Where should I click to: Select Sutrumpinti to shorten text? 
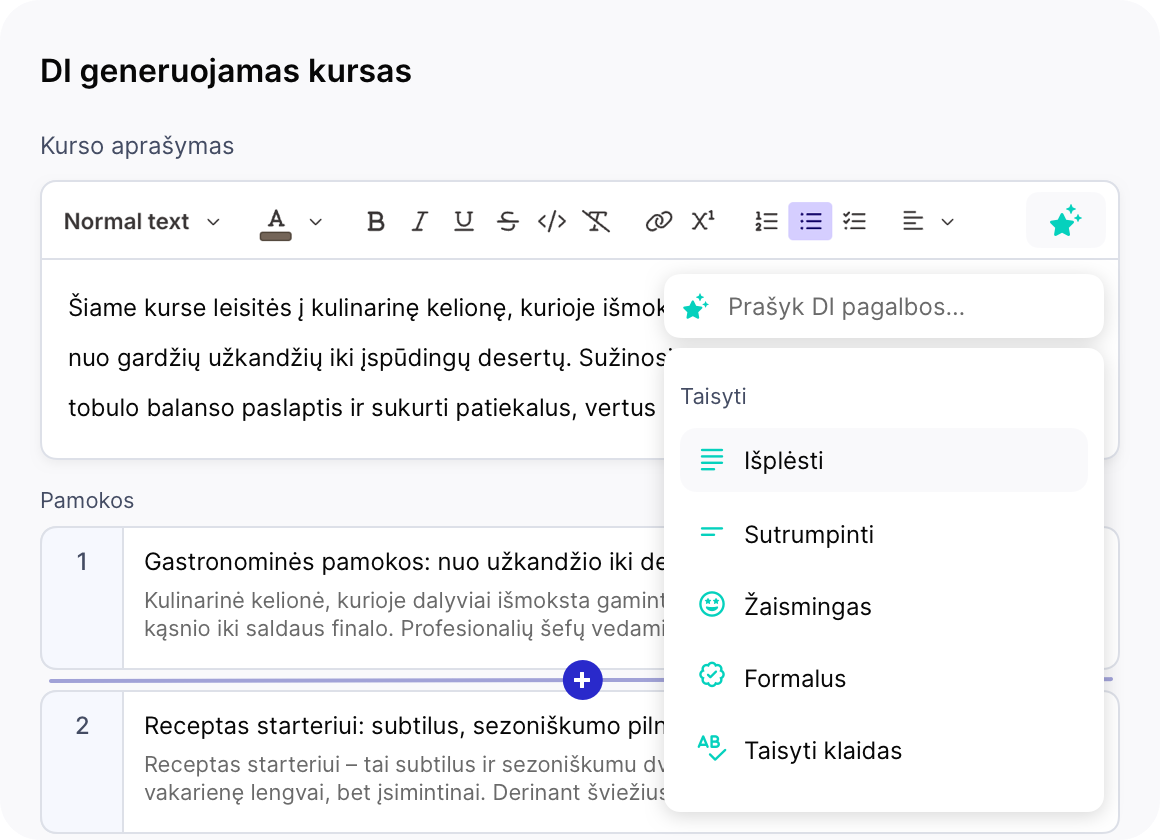click(808, 534)
